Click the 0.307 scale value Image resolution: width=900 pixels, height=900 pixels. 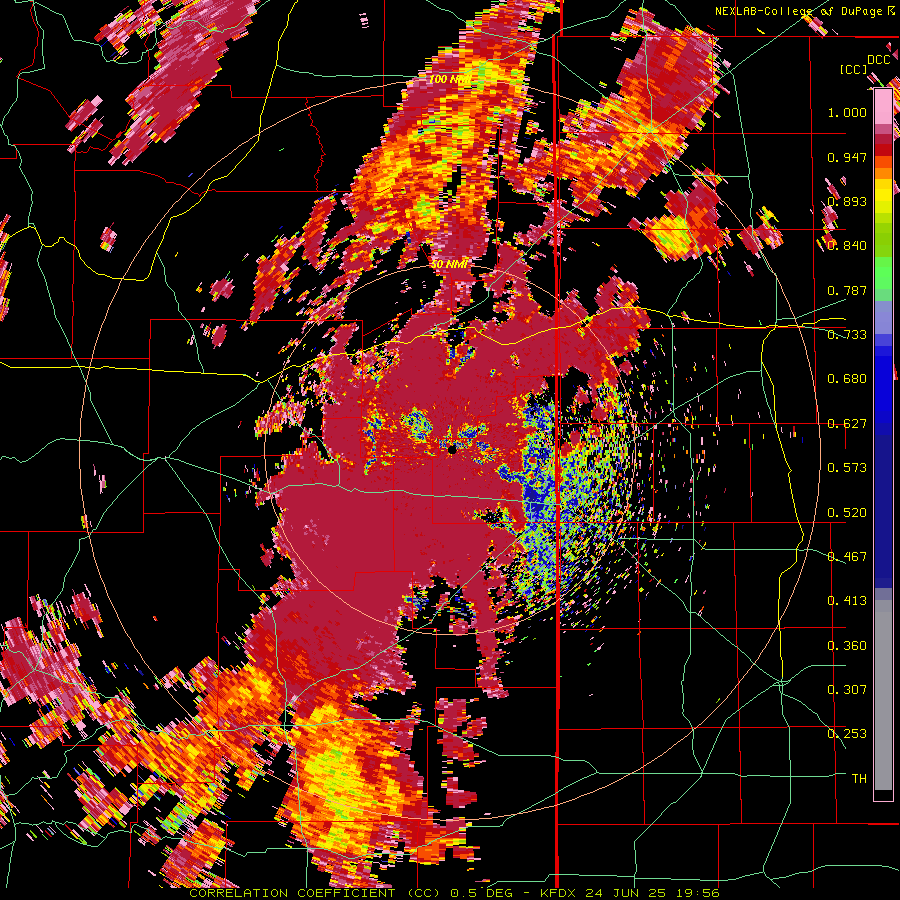(847, 690)
